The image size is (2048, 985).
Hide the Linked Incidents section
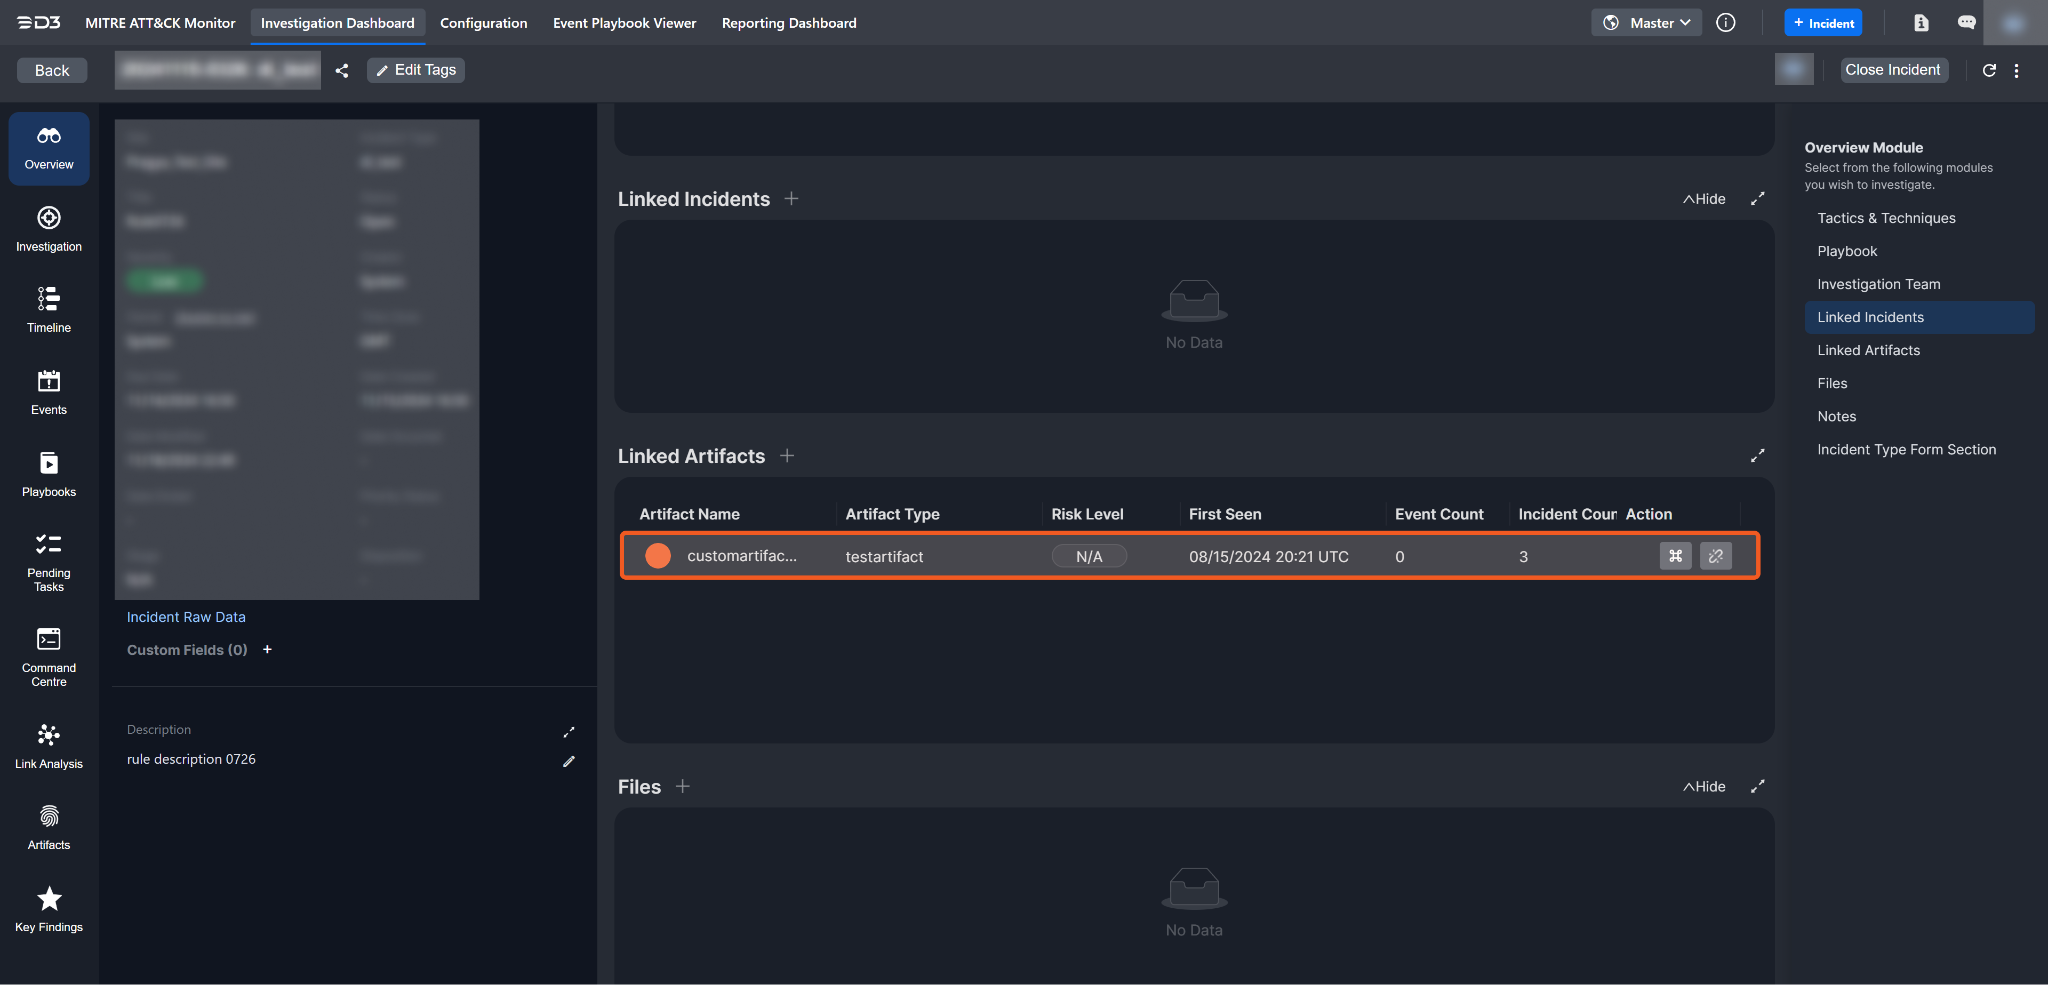(1704, 199)
